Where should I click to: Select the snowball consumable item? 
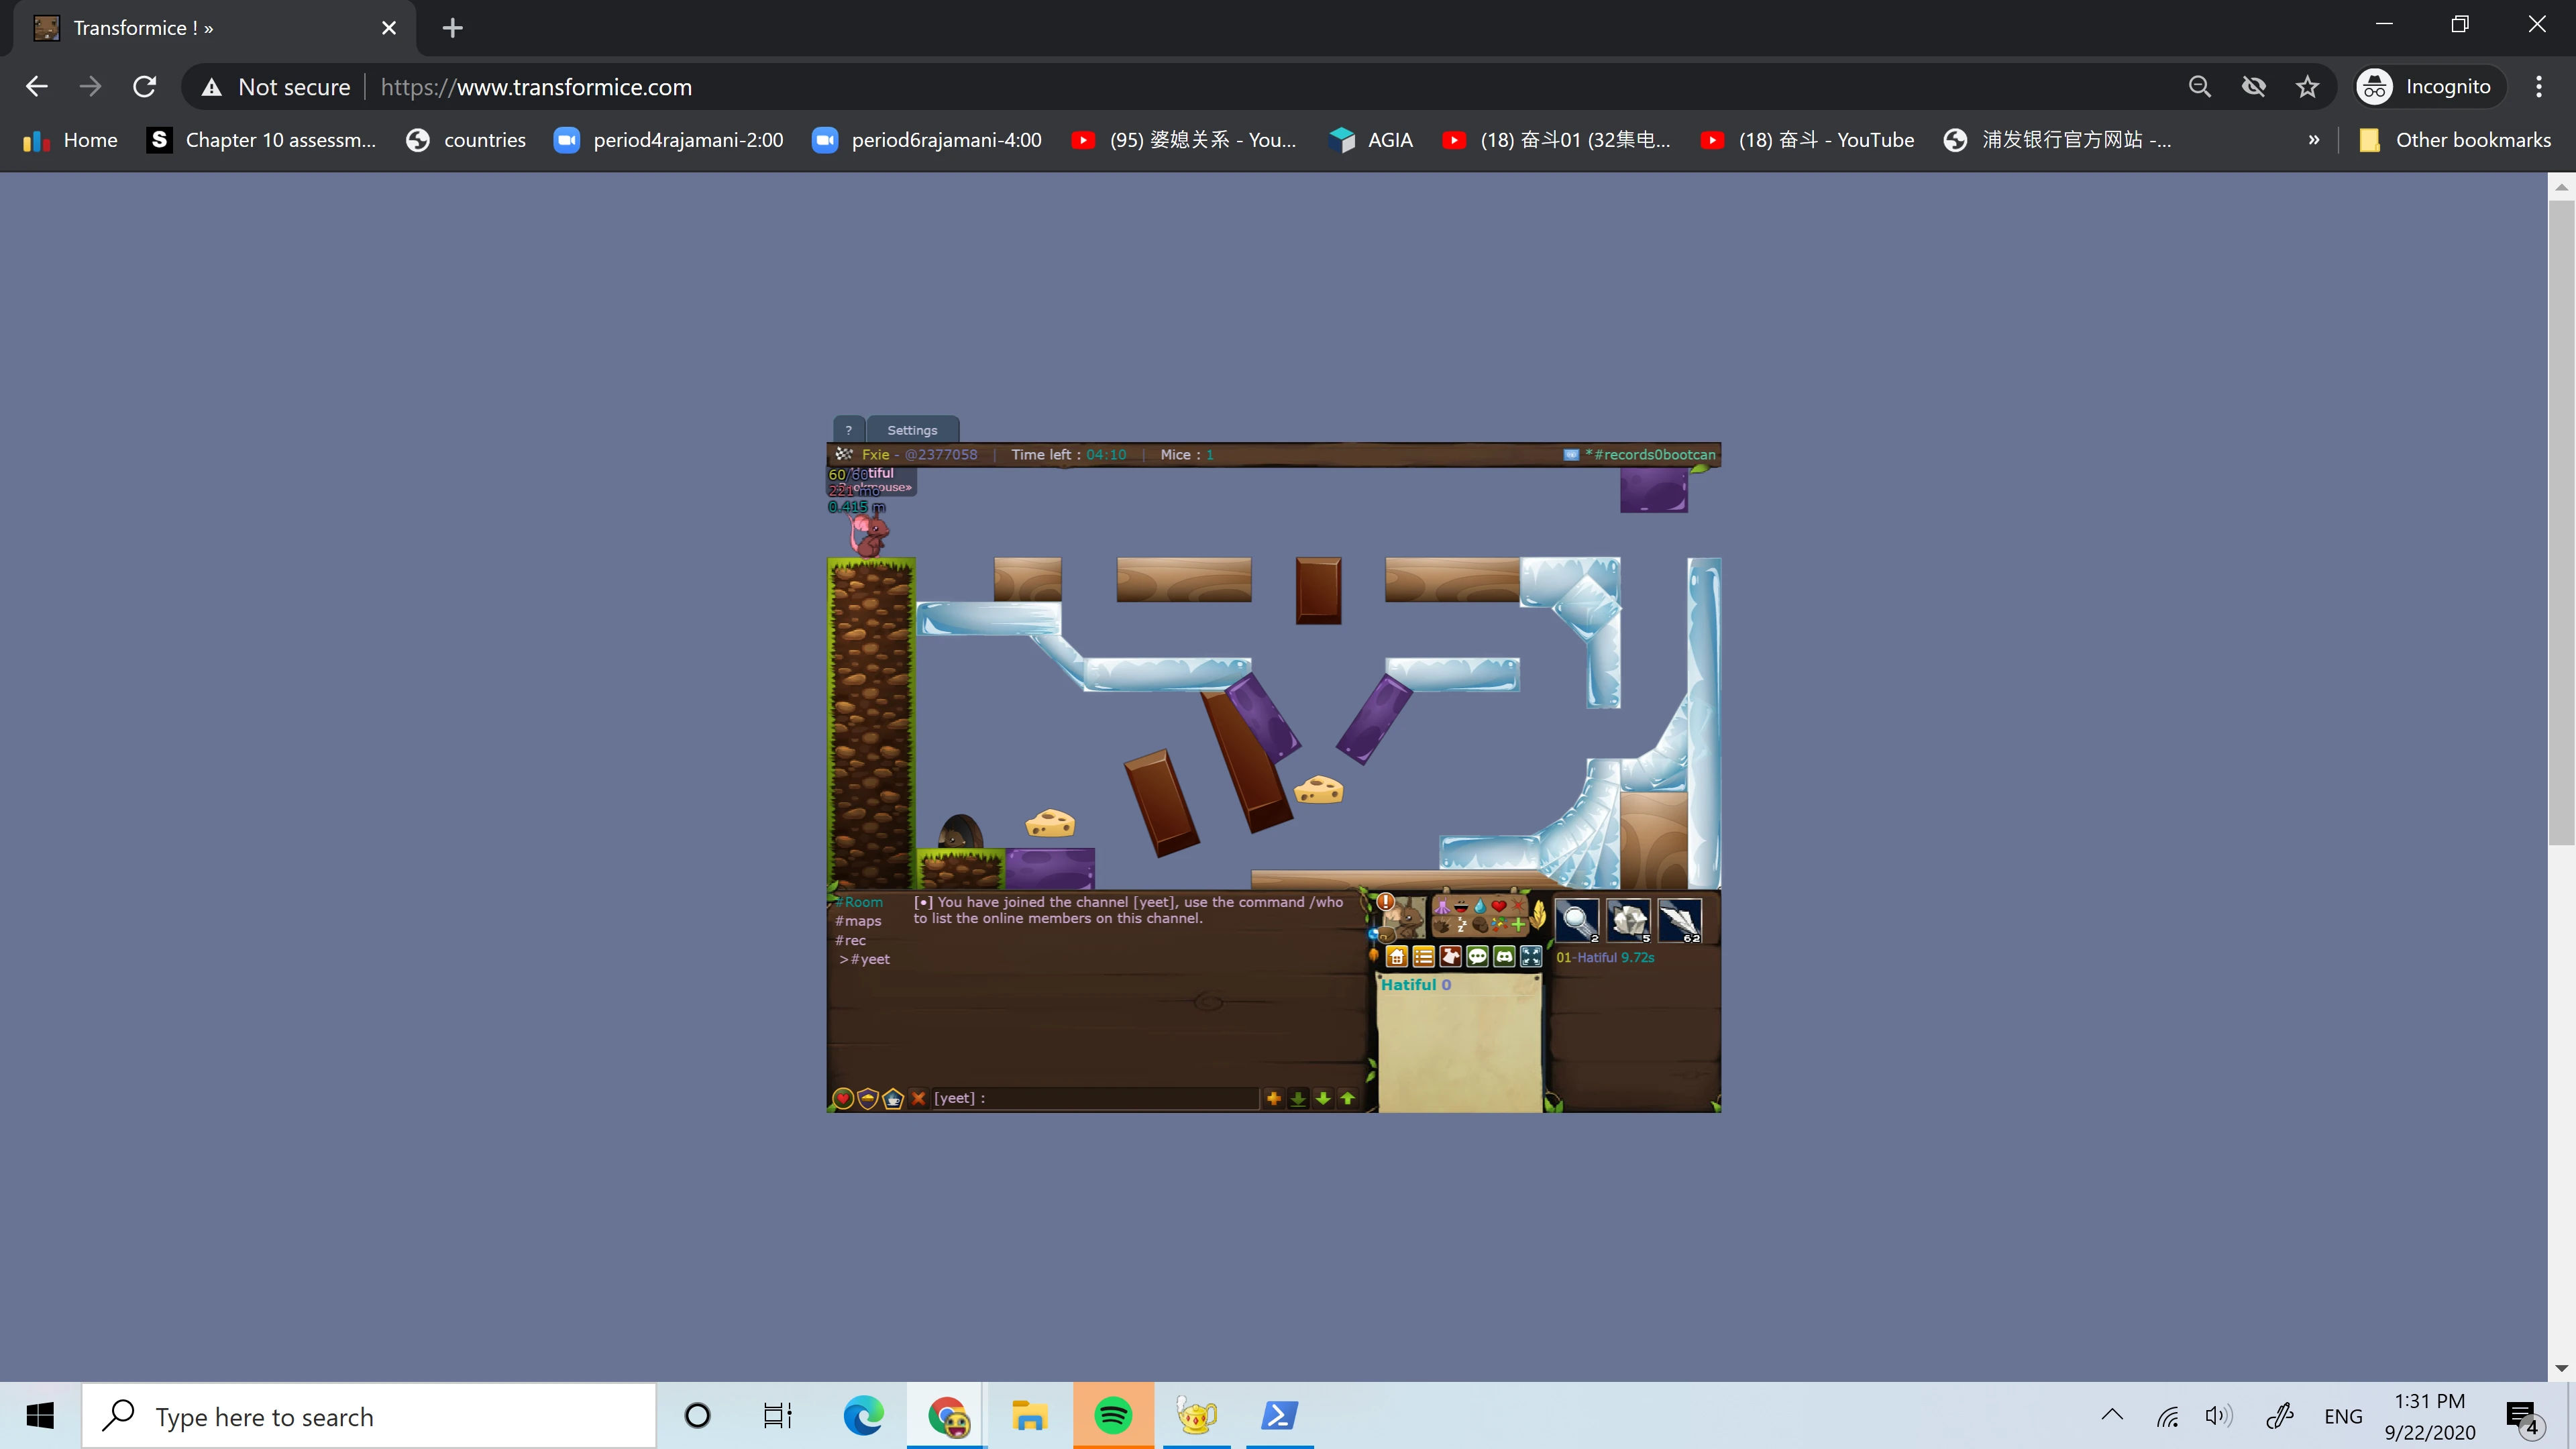1577,921
